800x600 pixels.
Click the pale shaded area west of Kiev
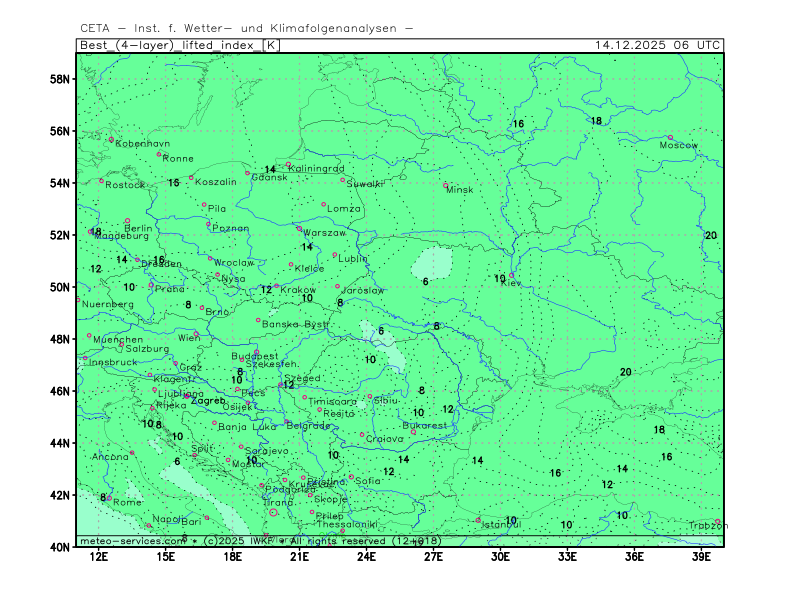[433, 264]
